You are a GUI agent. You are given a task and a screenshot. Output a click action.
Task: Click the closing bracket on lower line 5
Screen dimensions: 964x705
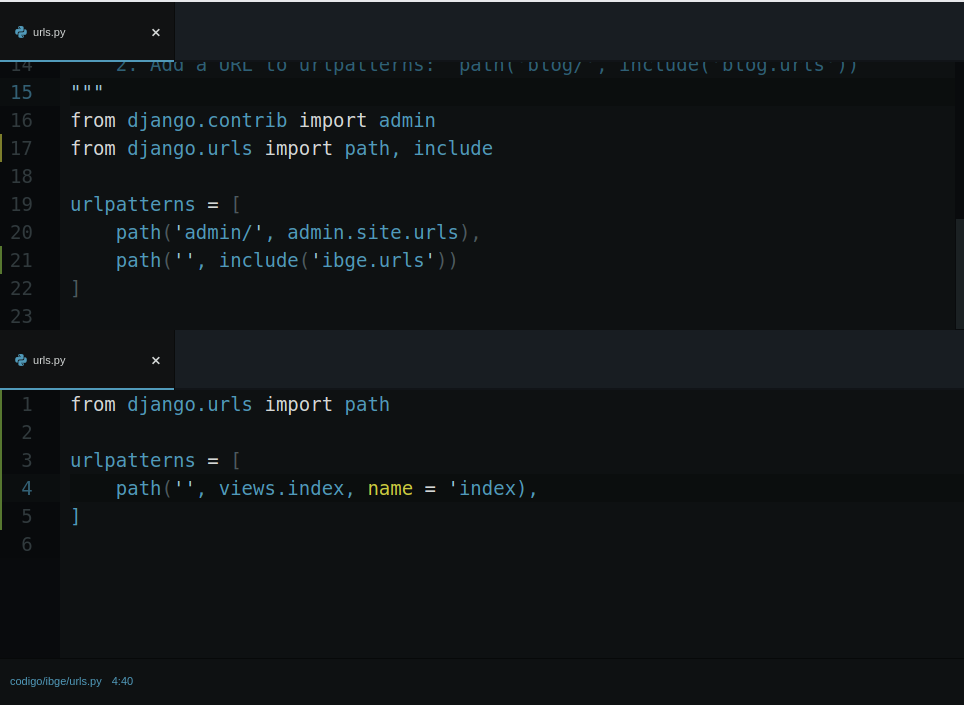[x=76, y=516]
